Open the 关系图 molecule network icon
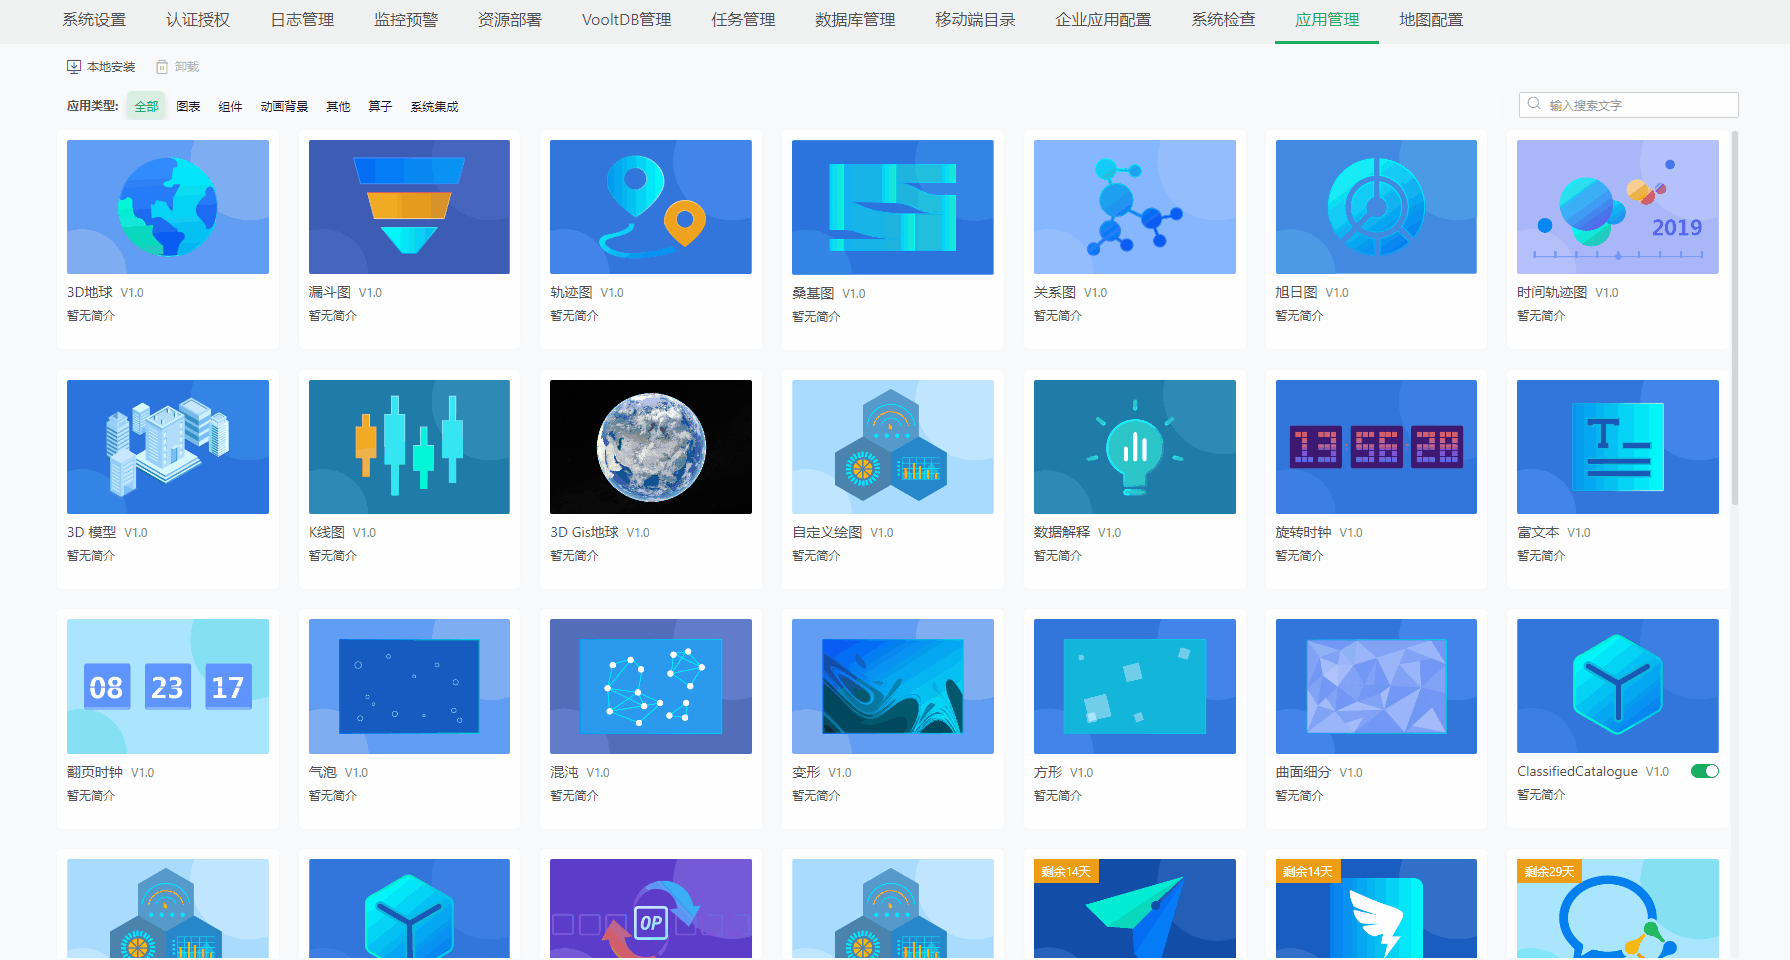Screen dimensions: 1790x960 coord(1135,207)
